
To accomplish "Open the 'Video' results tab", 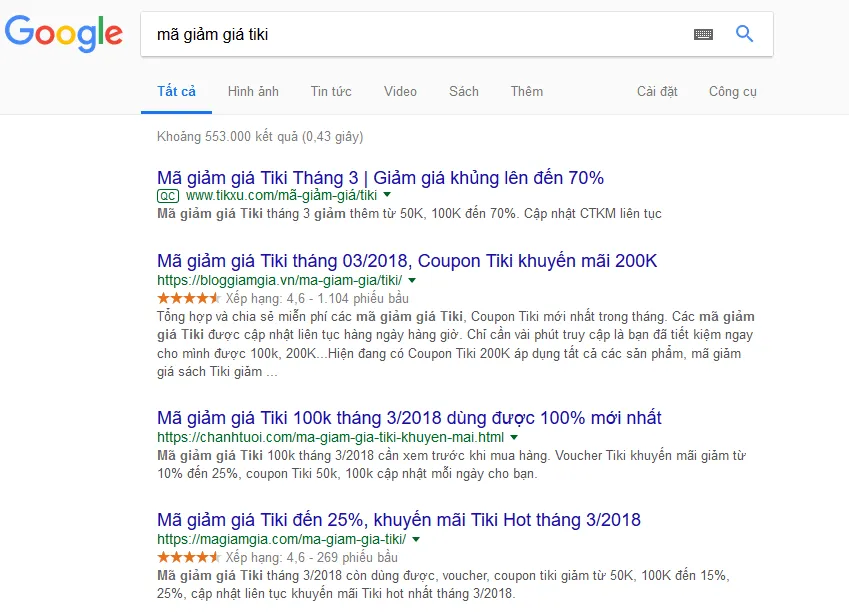I will pos(400,91).
